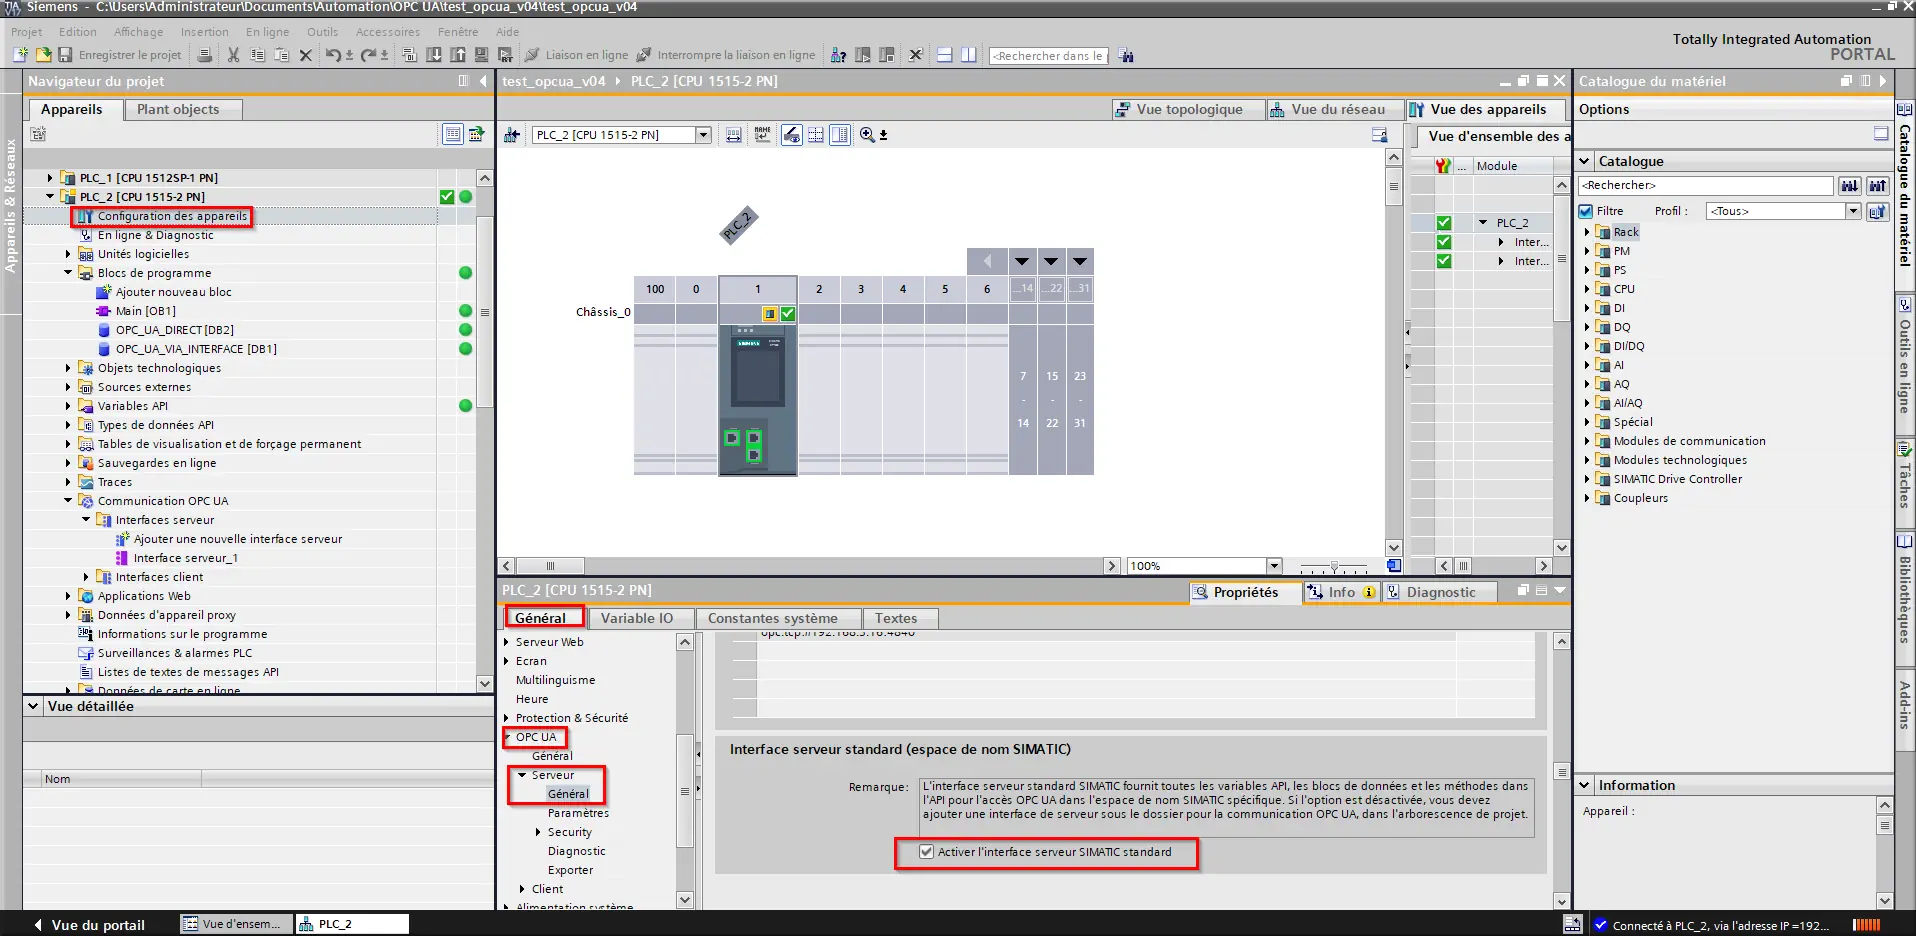The height and width of the screenshot is (936, 1916).
Task: Click Ajouter nouveau bloc
Action: click(x=173, y=292)
